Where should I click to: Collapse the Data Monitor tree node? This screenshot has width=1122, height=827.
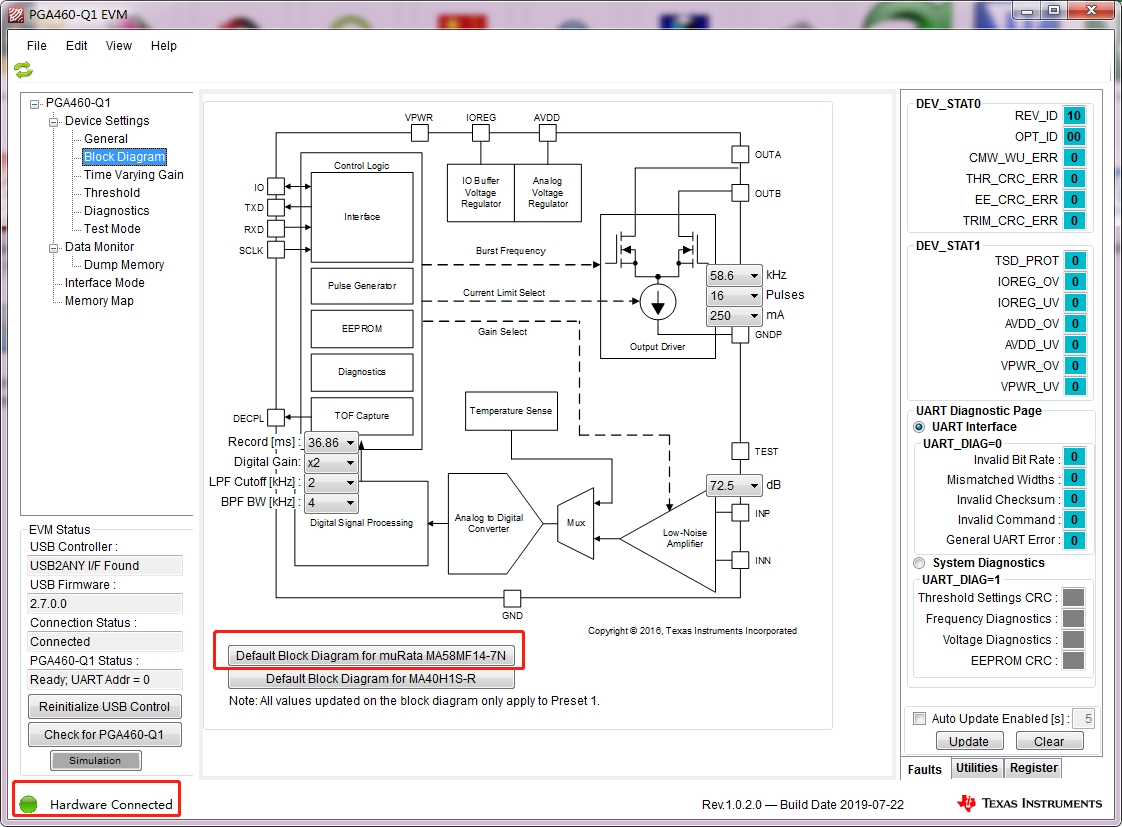(53, 248)
